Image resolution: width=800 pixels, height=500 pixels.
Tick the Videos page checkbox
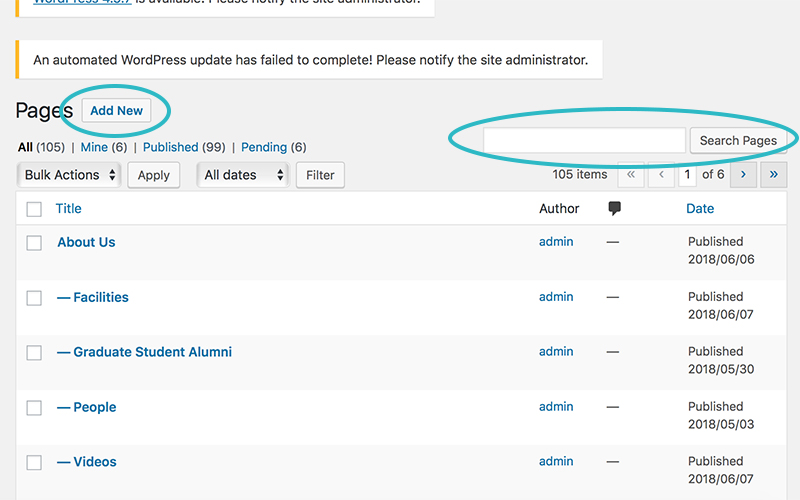pos(34,462)
